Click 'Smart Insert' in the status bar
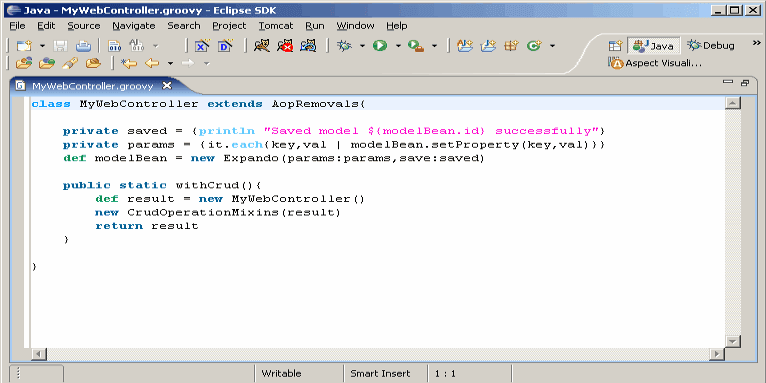 (x=380, y=374)
